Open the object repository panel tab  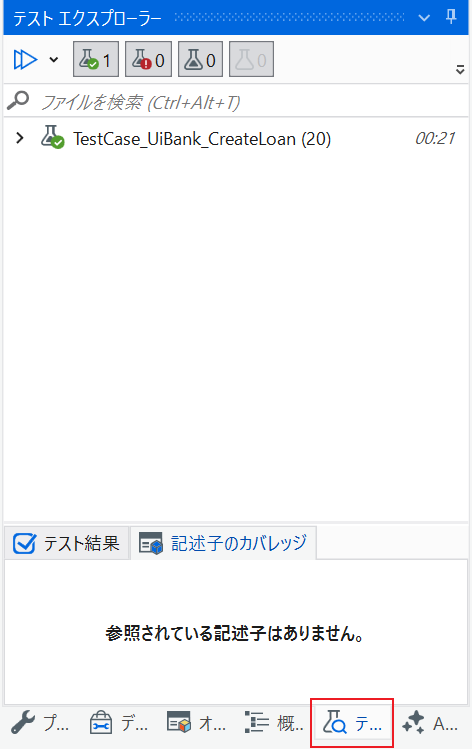point(196,722)
